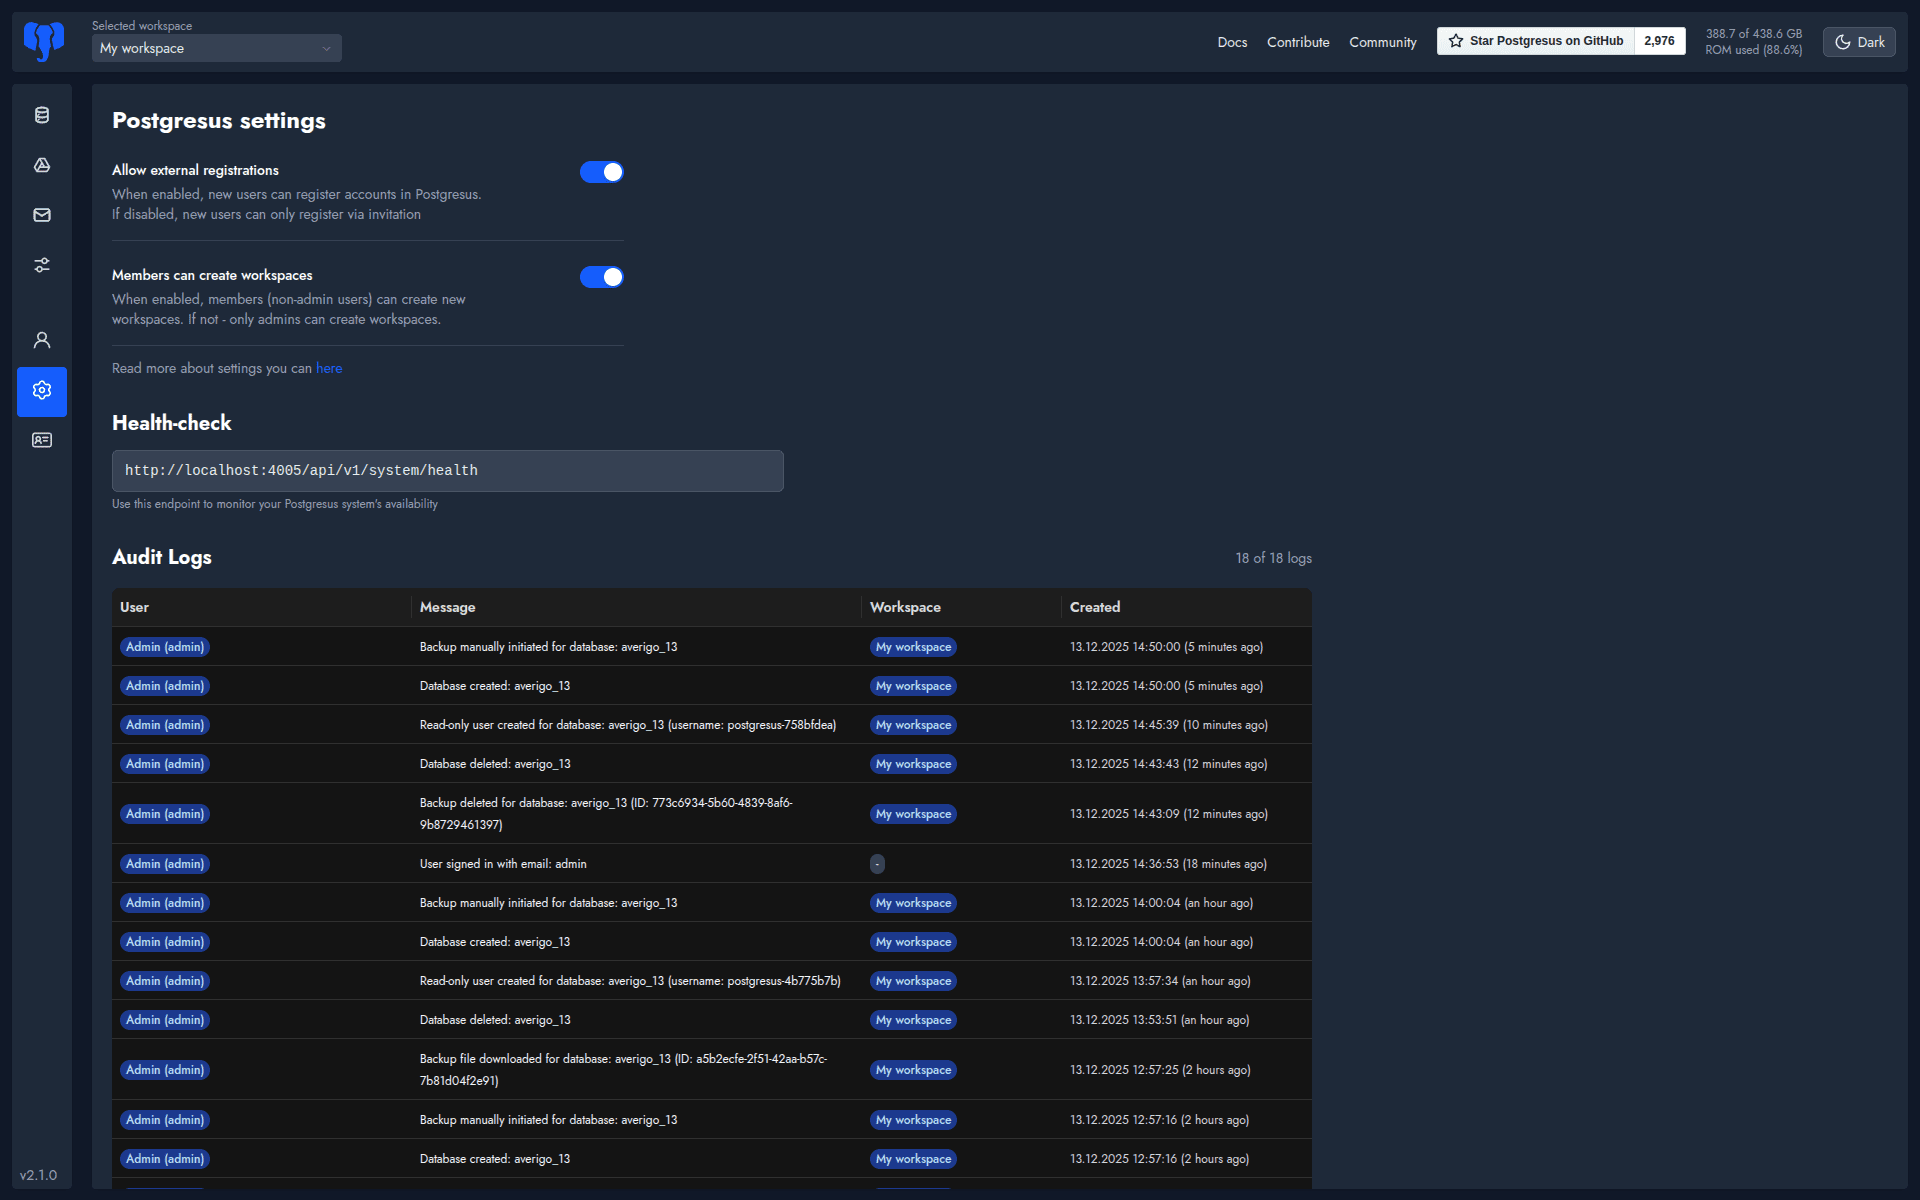Click the Postgresus elephant logo
1920x1200 pixels.
[x=42, y=41]
